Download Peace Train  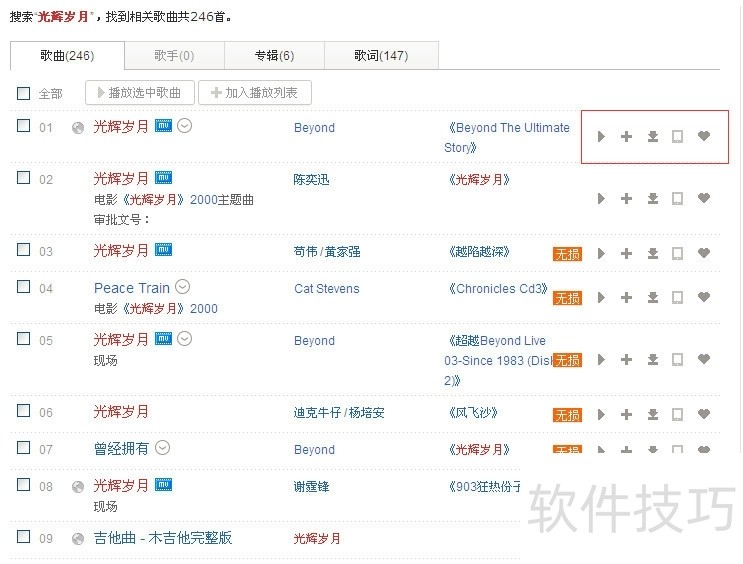tap(653, 298)
